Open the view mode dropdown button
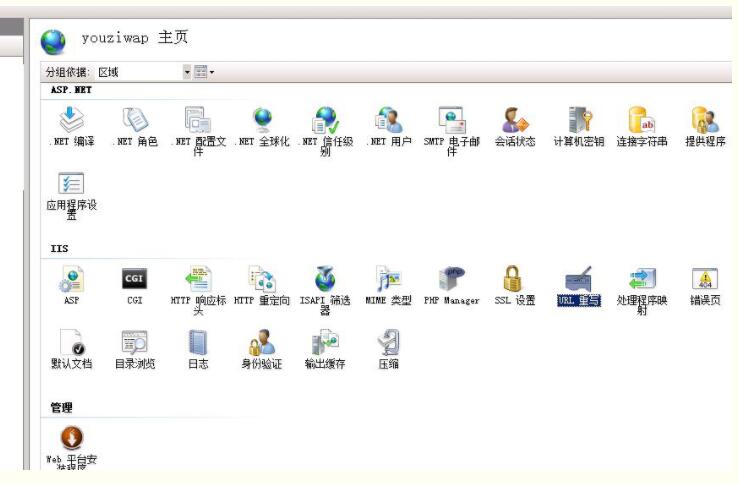This screenshot has width=739, height=484. (205, 72)
